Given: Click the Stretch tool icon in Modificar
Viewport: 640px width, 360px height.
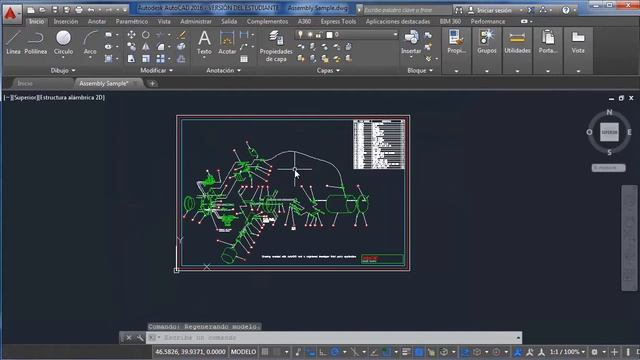Looking at the screenshot, I should [131, 59].
